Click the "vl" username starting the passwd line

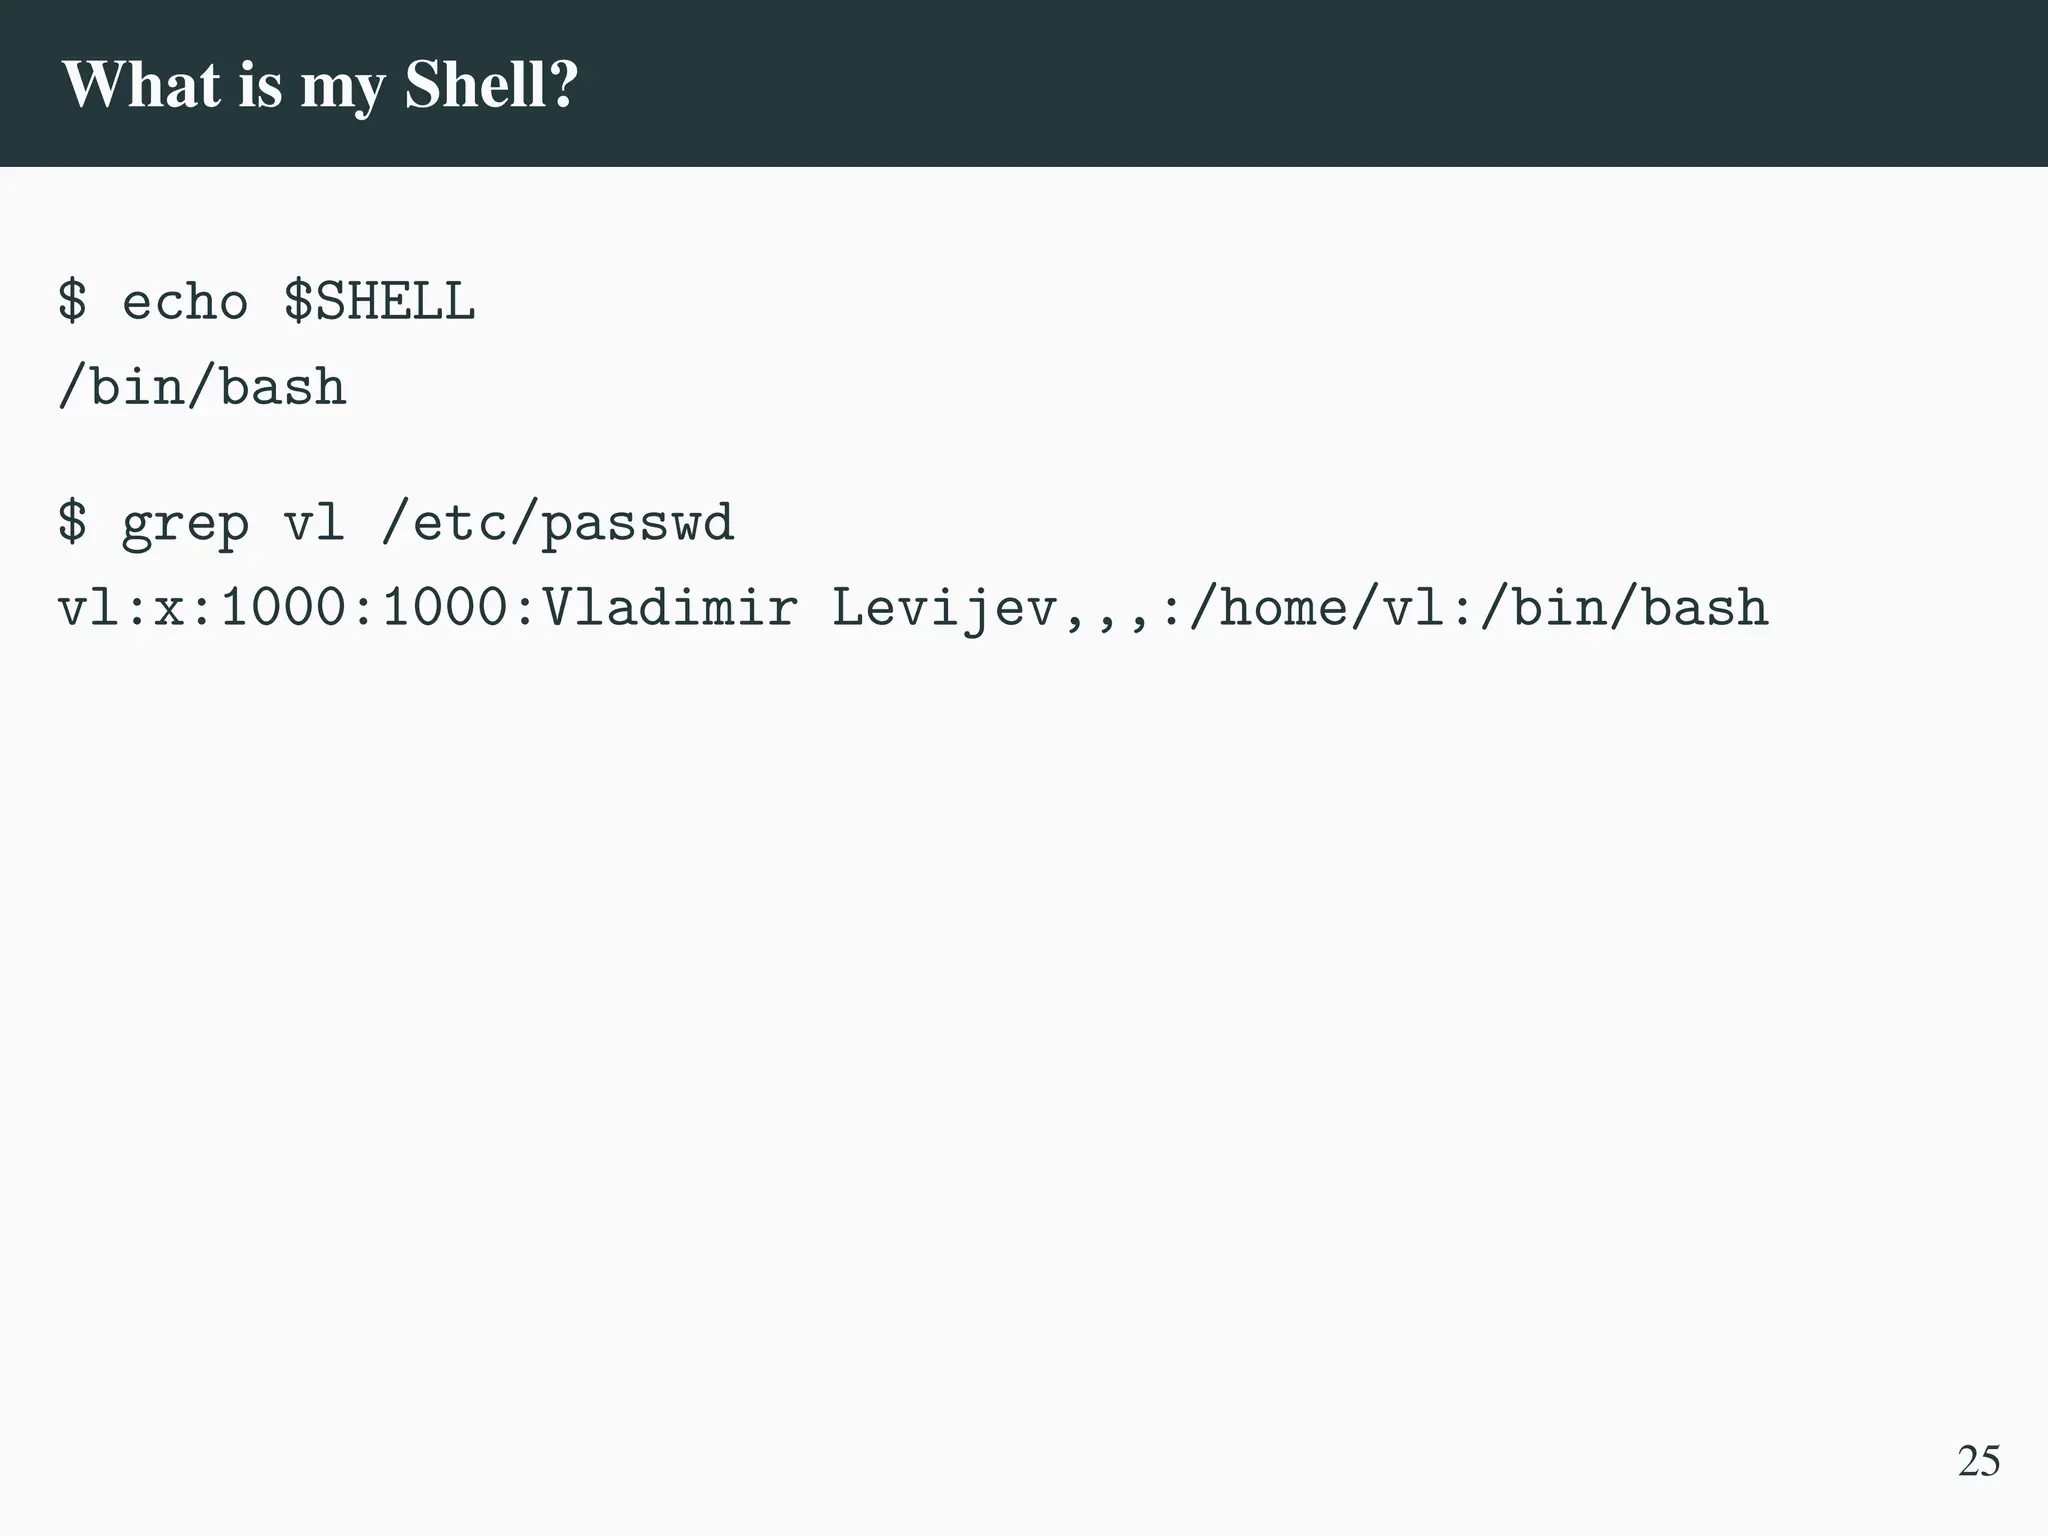(88, 608)
